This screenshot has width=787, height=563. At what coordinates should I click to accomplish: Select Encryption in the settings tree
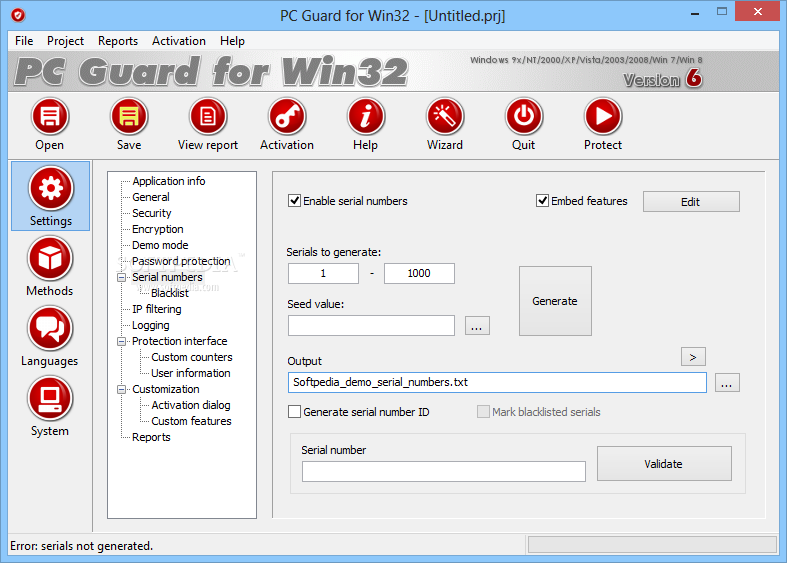158,229
